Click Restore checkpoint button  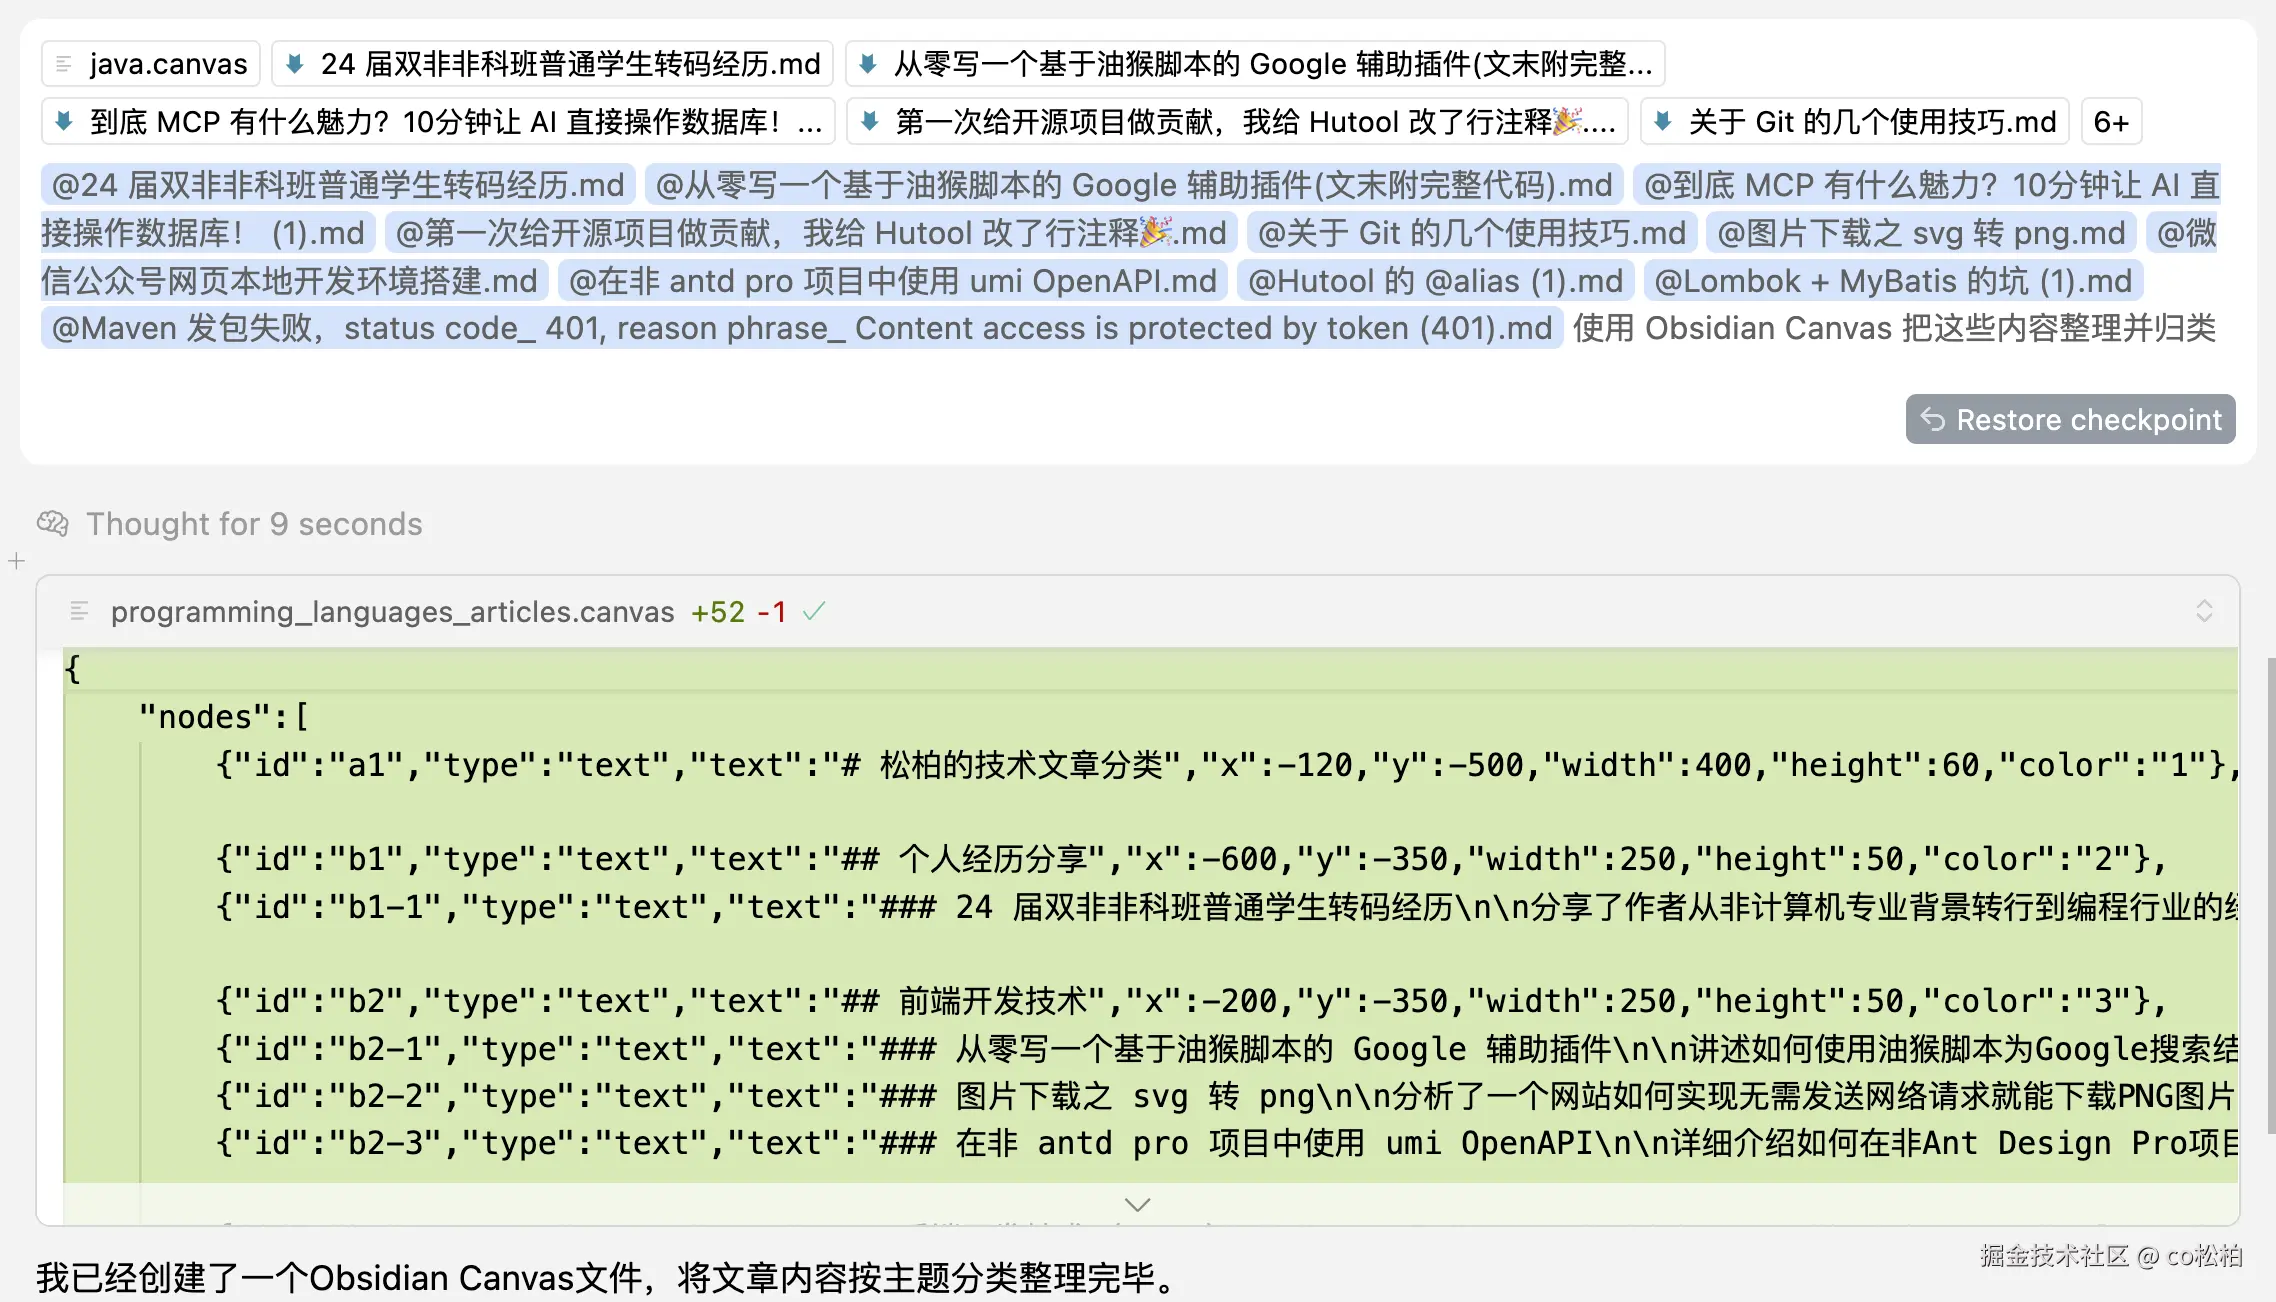point(2070,419)
